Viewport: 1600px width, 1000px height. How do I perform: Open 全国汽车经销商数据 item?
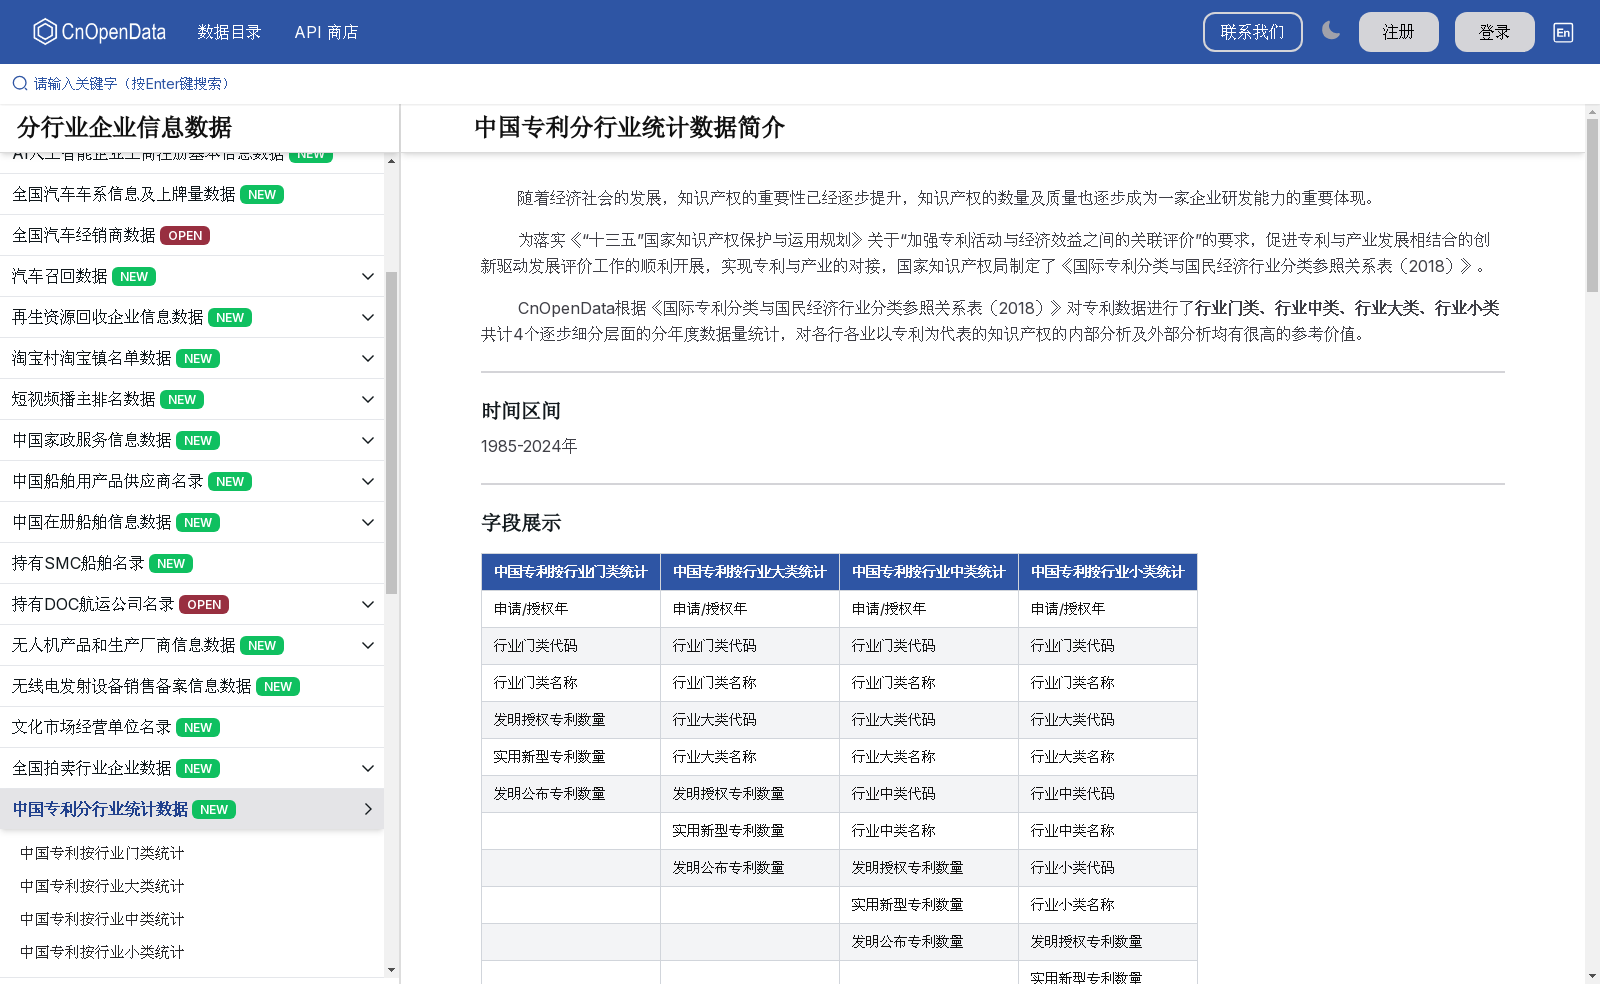coord(192,235)
